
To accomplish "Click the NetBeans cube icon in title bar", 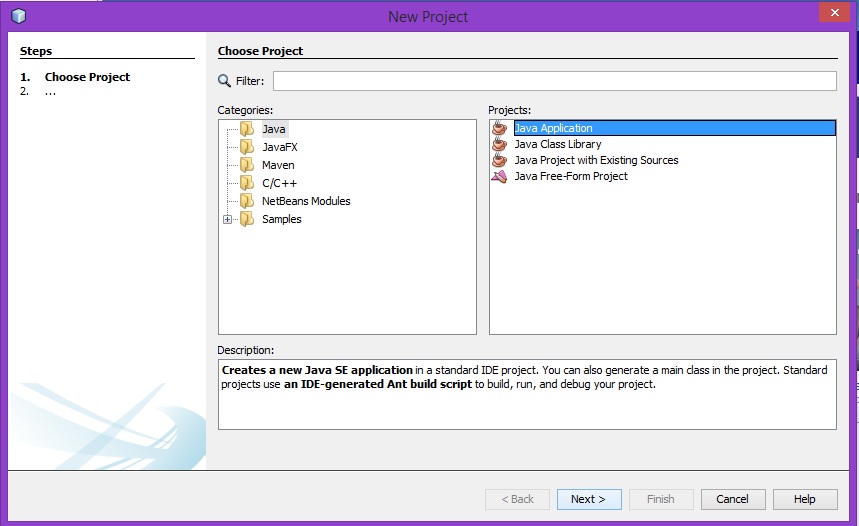I will coord(18,16).
